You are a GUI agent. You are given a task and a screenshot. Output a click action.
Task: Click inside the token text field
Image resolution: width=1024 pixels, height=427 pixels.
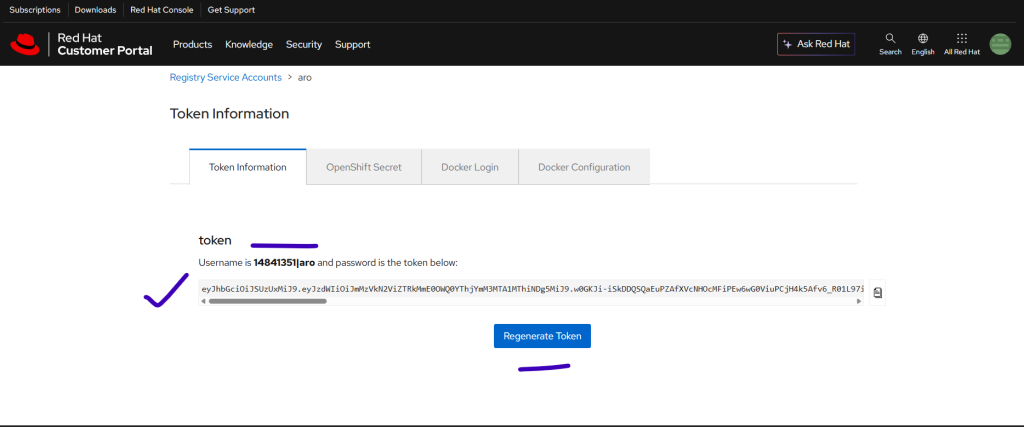click(530, 289)
